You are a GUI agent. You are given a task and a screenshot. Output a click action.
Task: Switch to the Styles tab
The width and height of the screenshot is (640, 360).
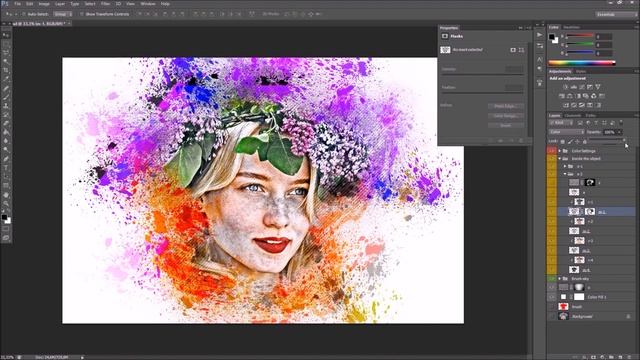tap(581, 71)
